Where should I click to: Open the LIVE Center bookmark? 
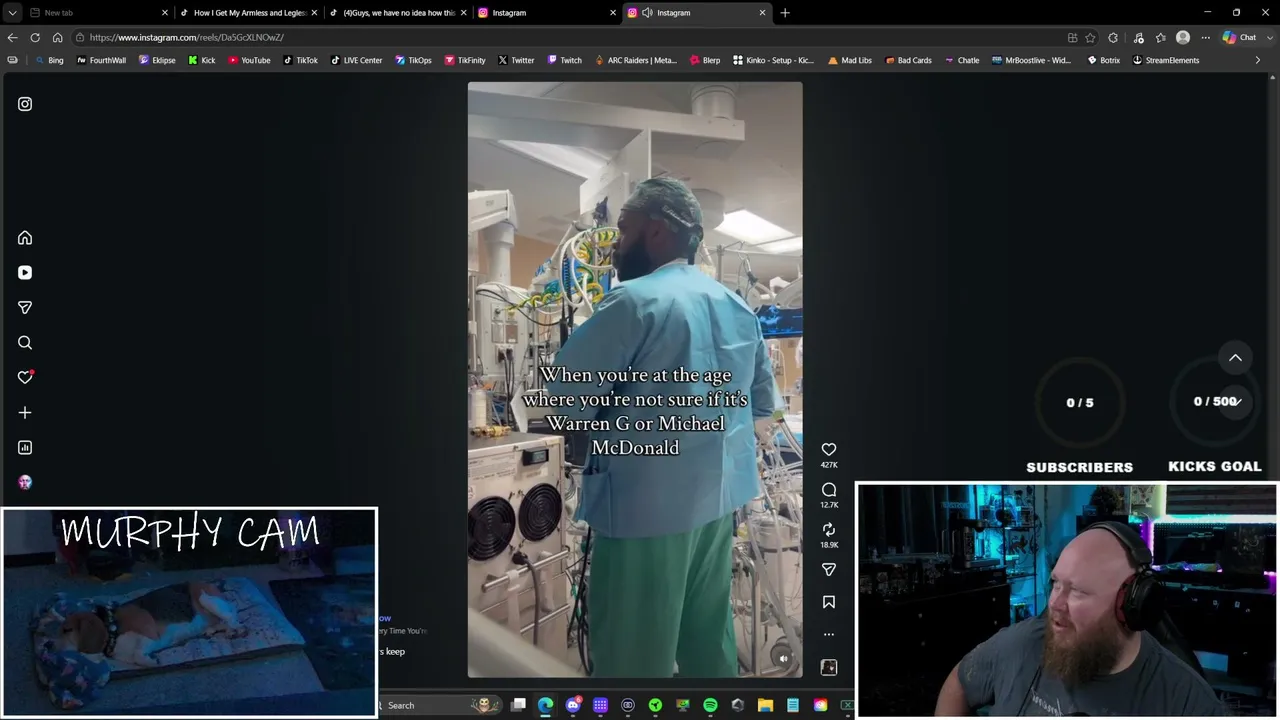tap(356, 60)
